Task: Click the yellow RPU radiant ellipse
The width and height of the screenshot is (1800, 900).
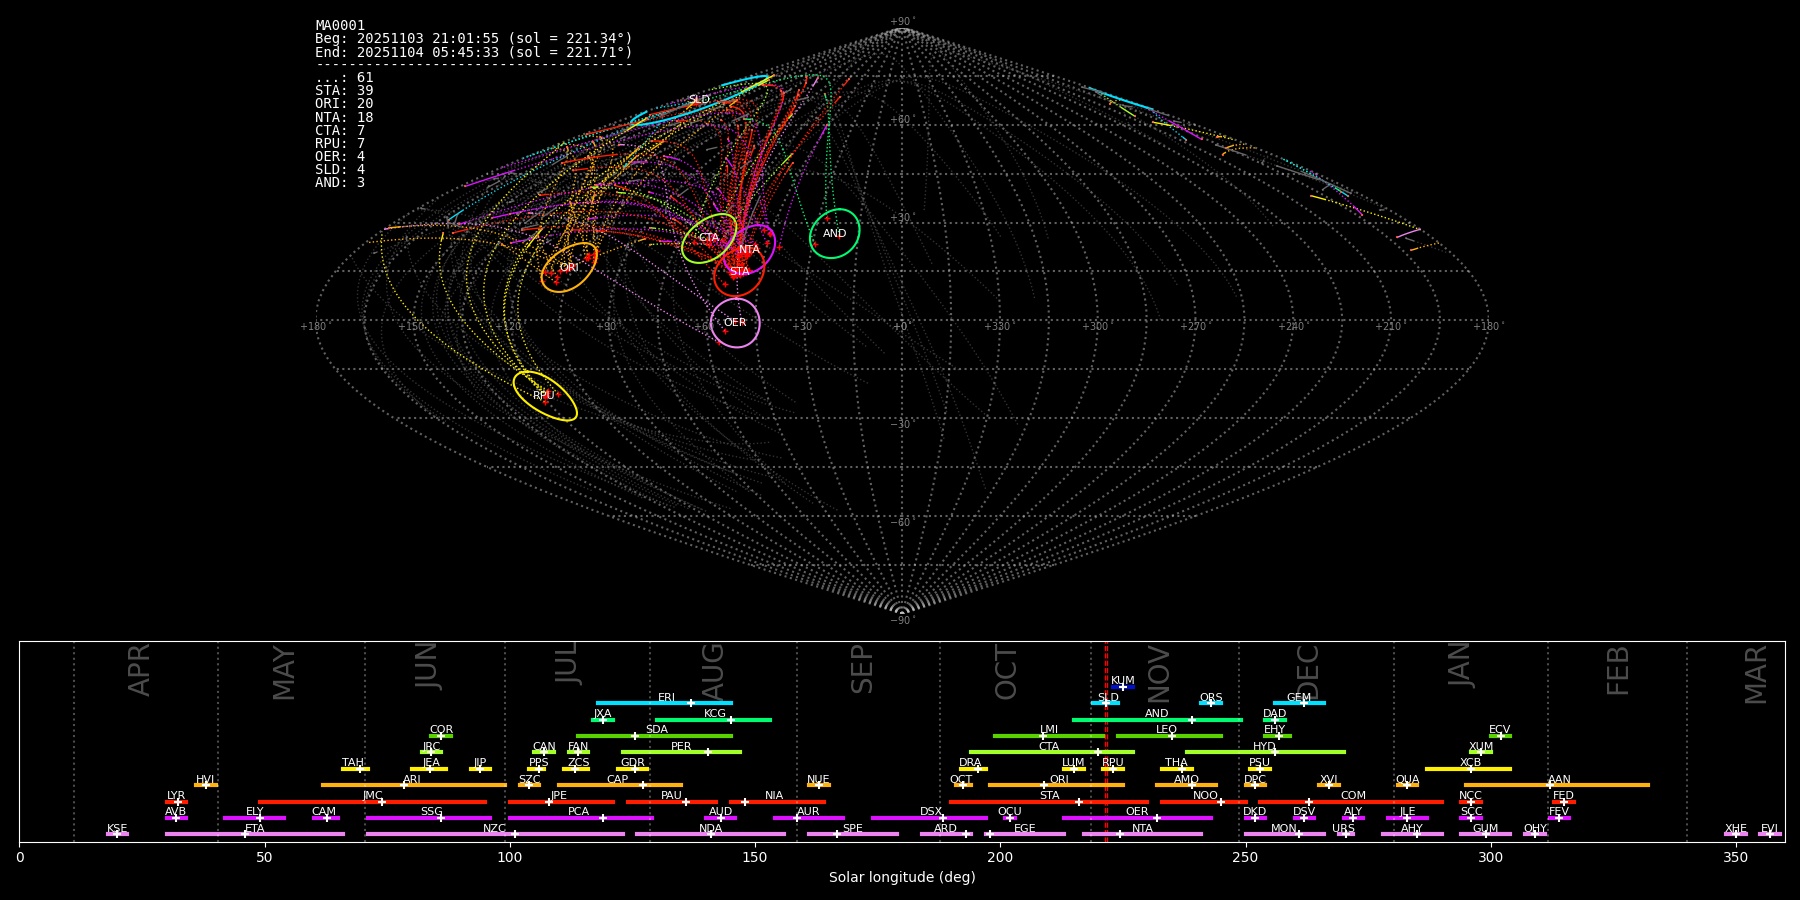Action: (x=544, y=396)
